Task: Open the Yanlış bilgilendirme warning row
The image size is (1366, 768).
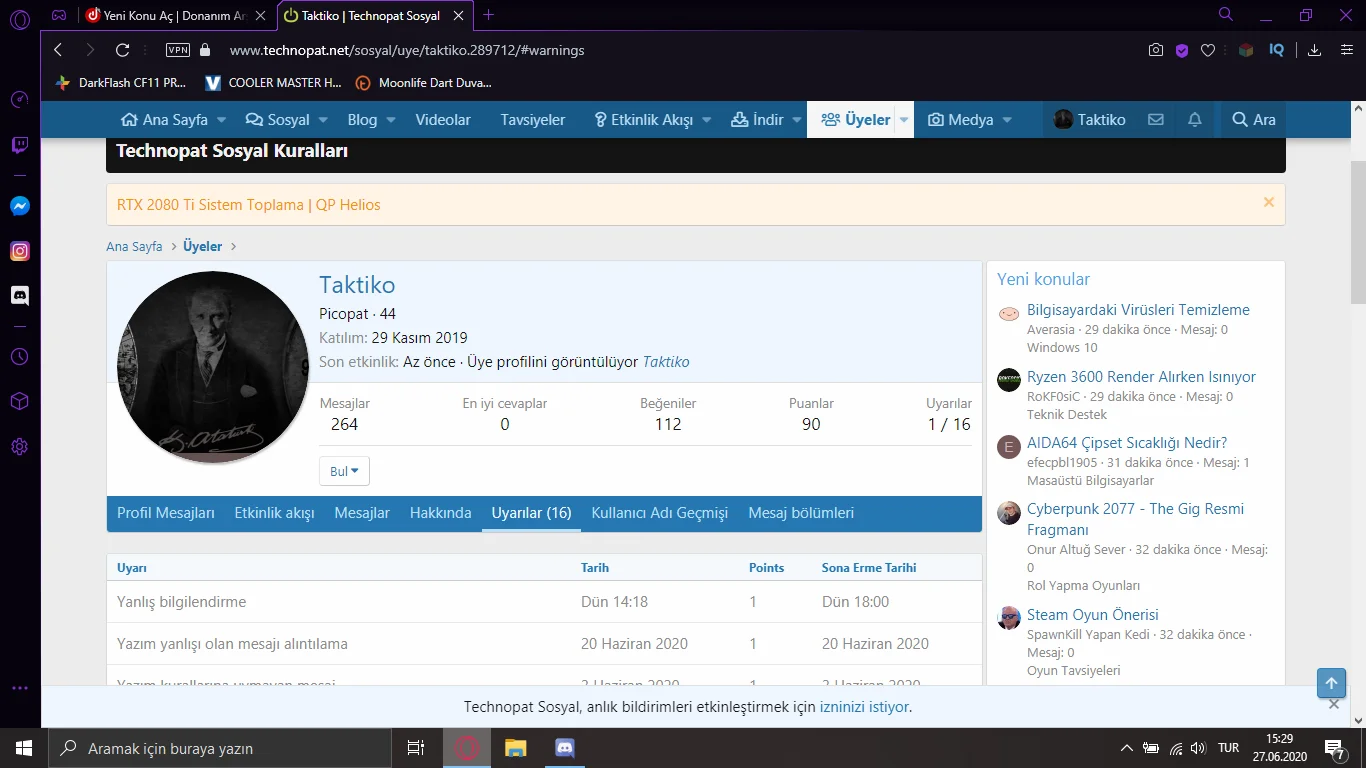Action: pos(544,602)
